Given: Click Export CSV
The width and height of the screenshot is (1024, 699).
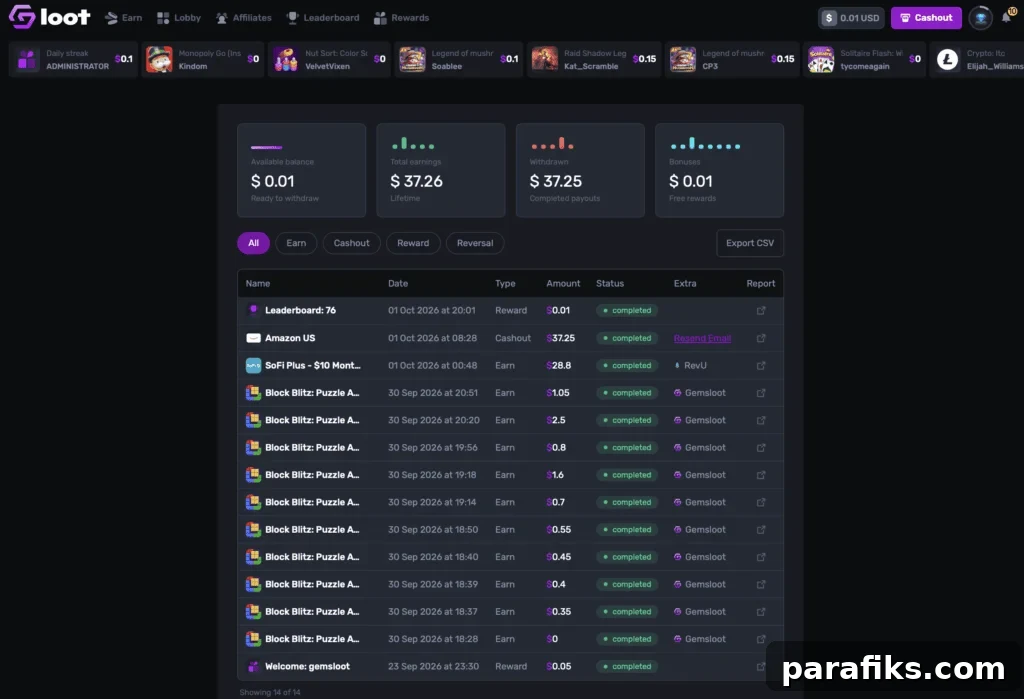Looking at the screenshot, I should [750, 243].
